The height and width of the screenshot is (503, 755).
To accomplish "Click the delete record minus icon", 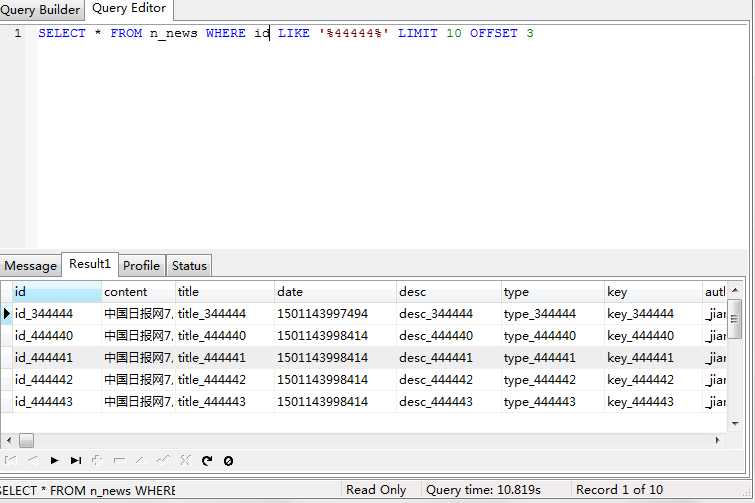I will (x=118, y=460).
